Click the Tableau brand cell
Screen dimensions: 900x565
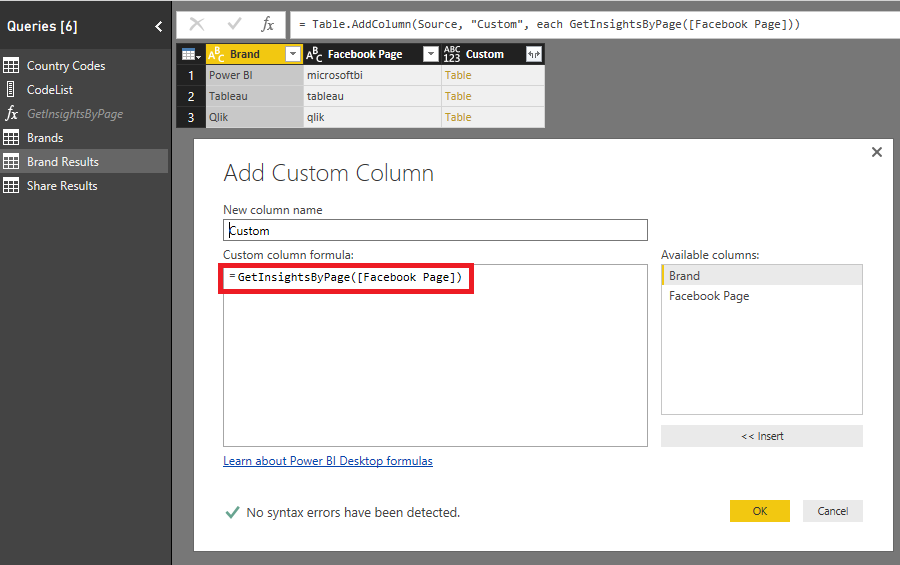coord(254,96)
